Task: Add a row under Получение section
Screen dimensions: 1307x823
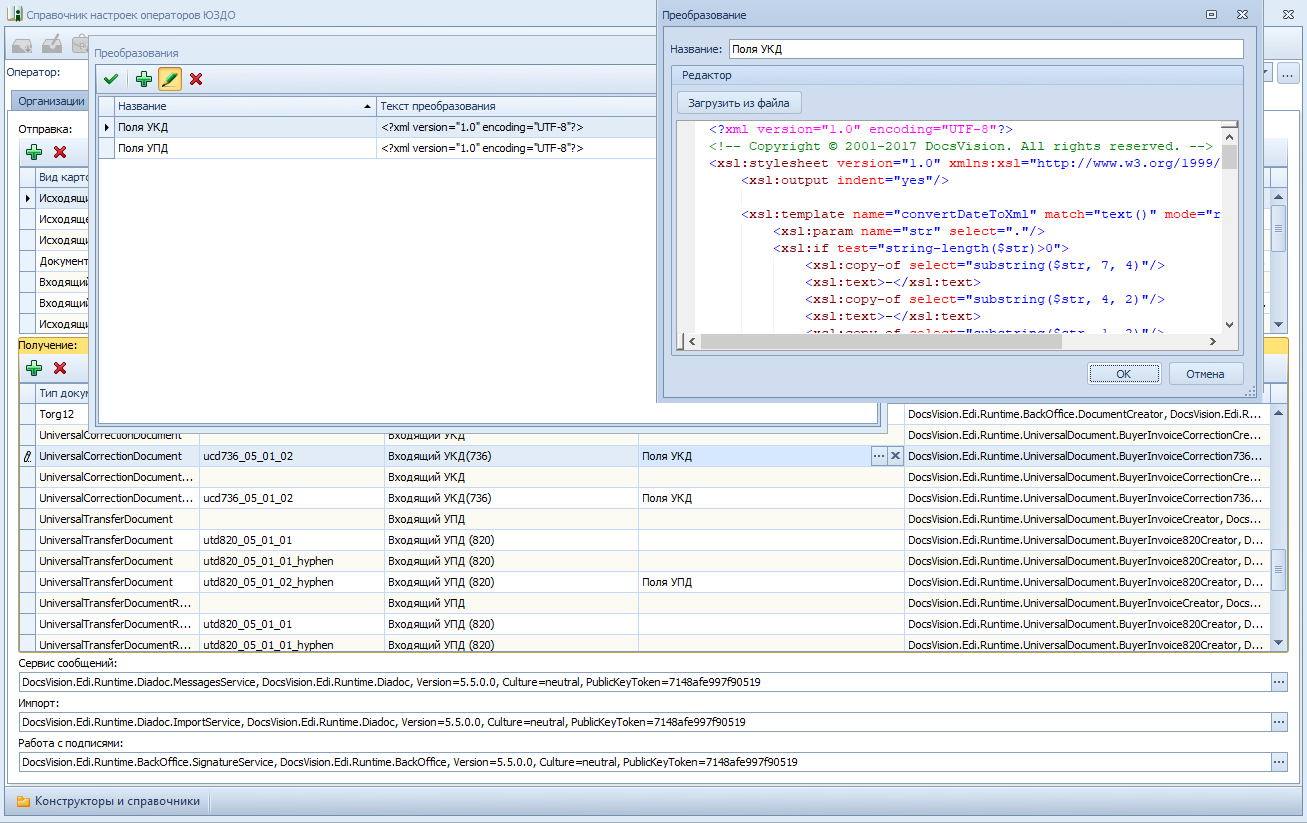Action: (34, 368)
